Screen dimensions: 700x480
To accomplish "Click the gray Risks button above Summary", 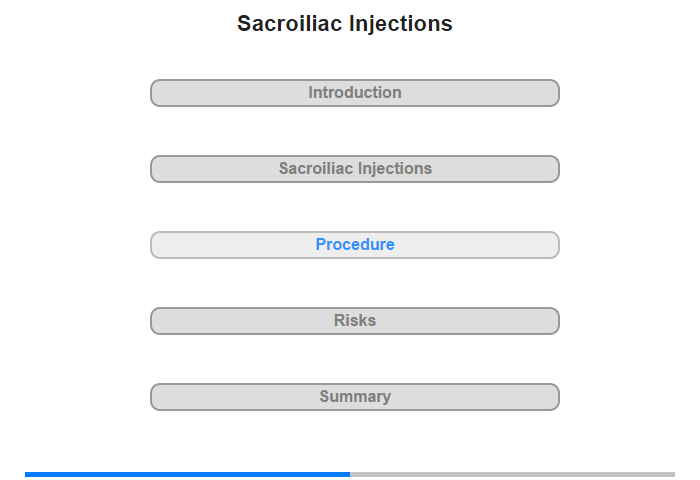I will tap(354, 321).
